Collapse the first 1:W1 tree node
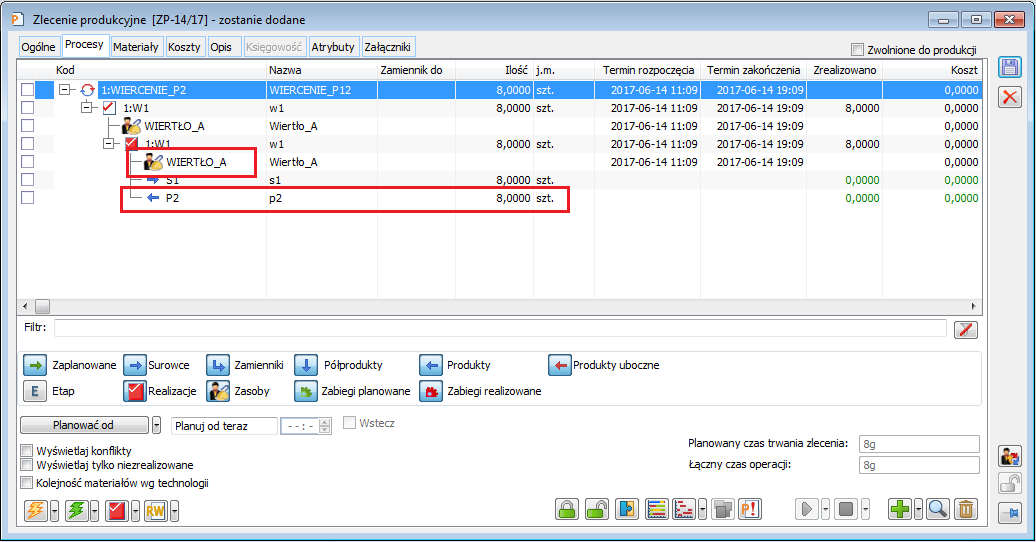This screenshot has height=542, width=1036. click(x=87, y=107)
